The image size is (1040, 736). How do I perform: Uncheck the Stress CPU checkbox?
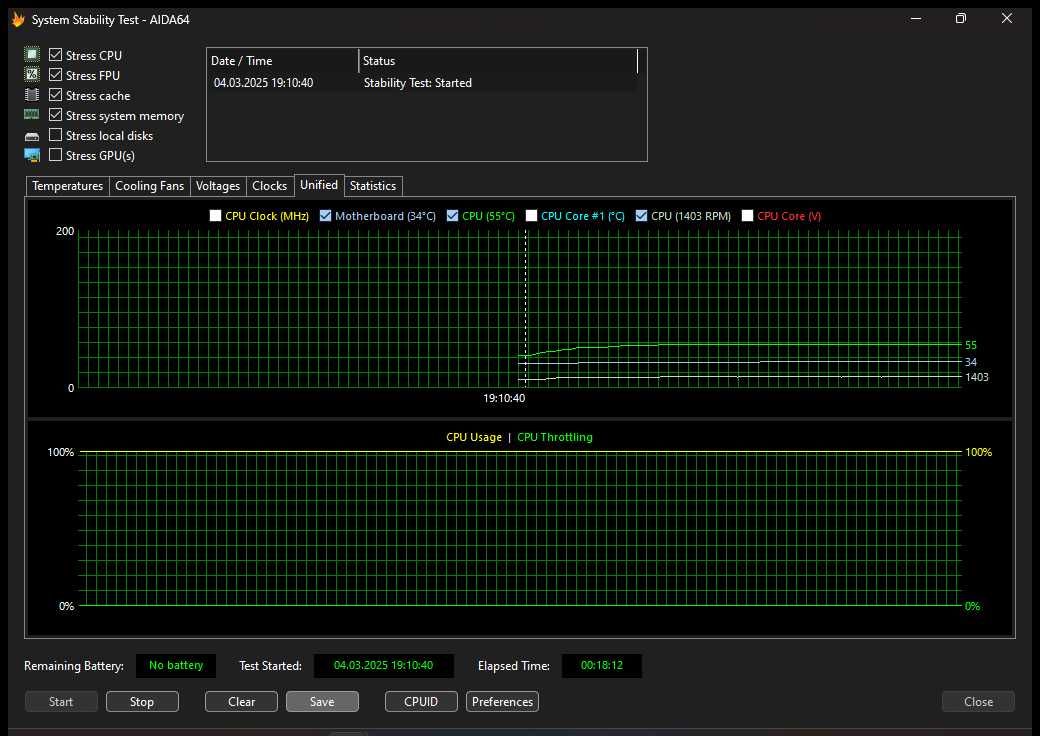pyautogui.click(x=56, y=54)
